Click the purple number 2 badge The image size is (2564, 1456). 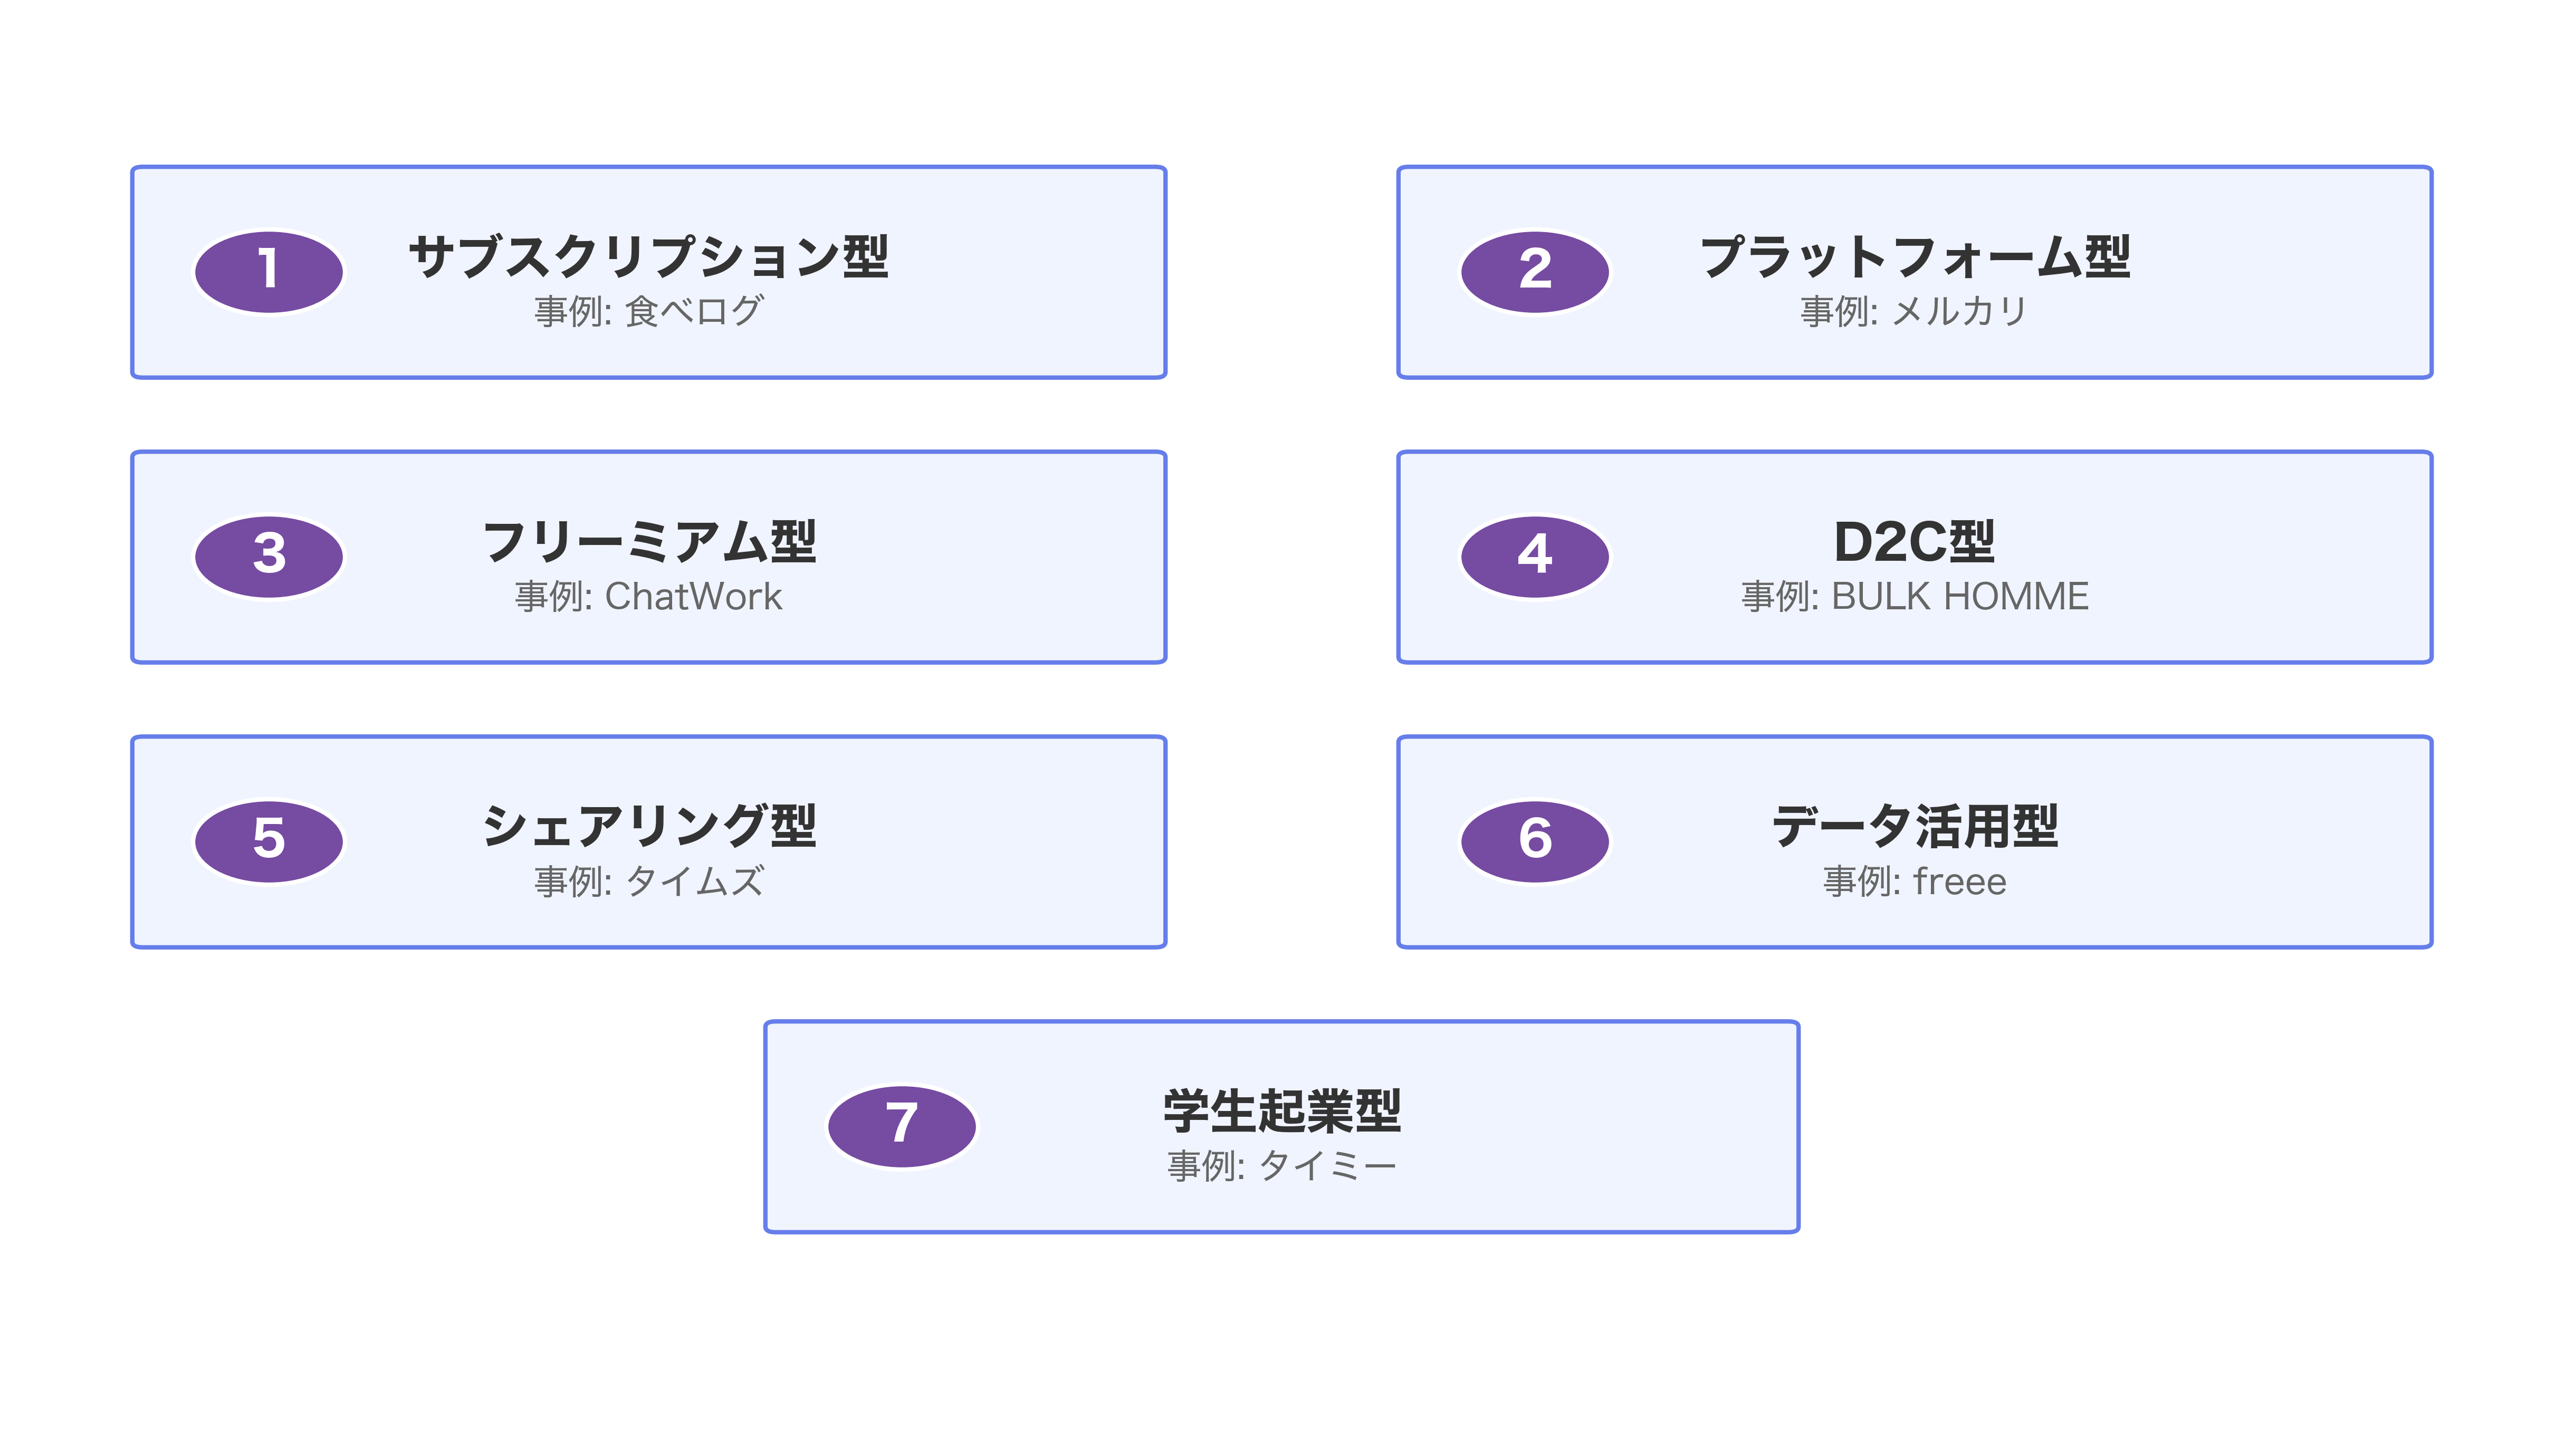[1534, 271]
